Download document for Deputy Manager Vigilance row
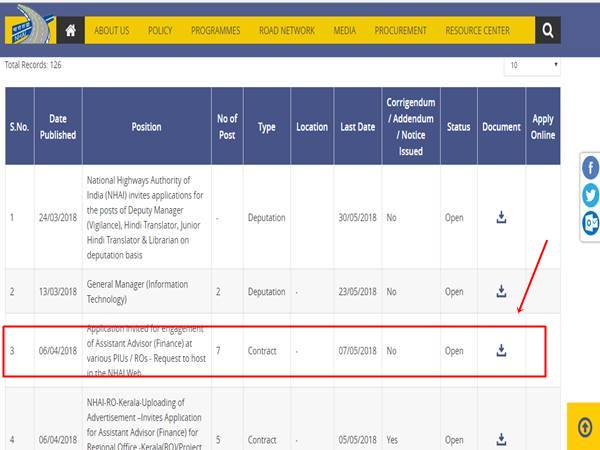The image size is (600, 450). tap(501, 217)
